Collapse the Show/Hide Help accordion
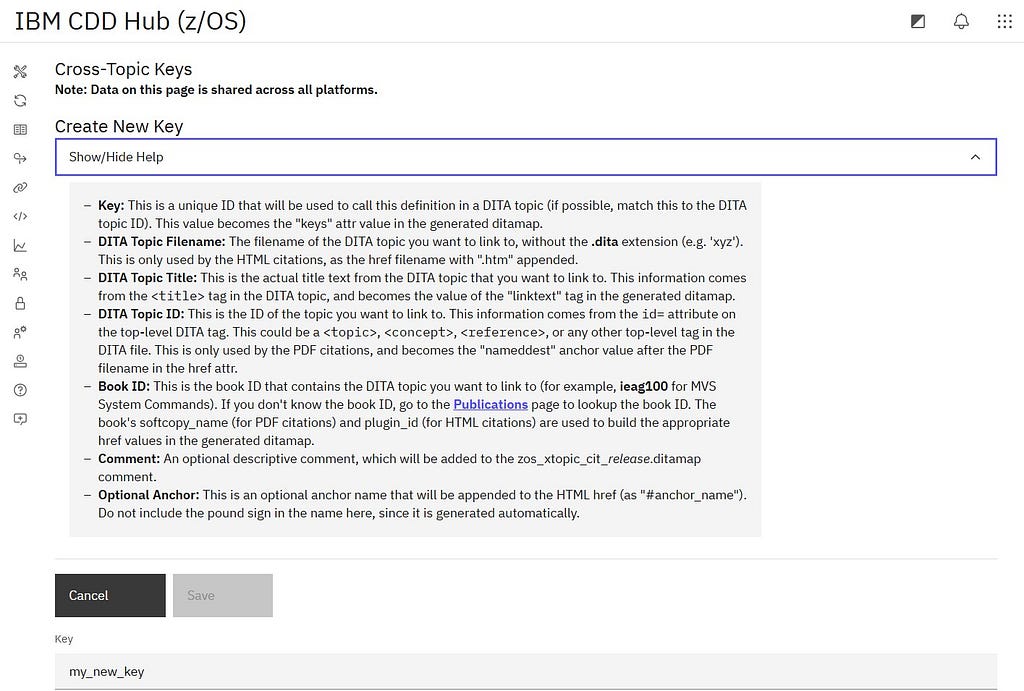 [x=526, y=157]
